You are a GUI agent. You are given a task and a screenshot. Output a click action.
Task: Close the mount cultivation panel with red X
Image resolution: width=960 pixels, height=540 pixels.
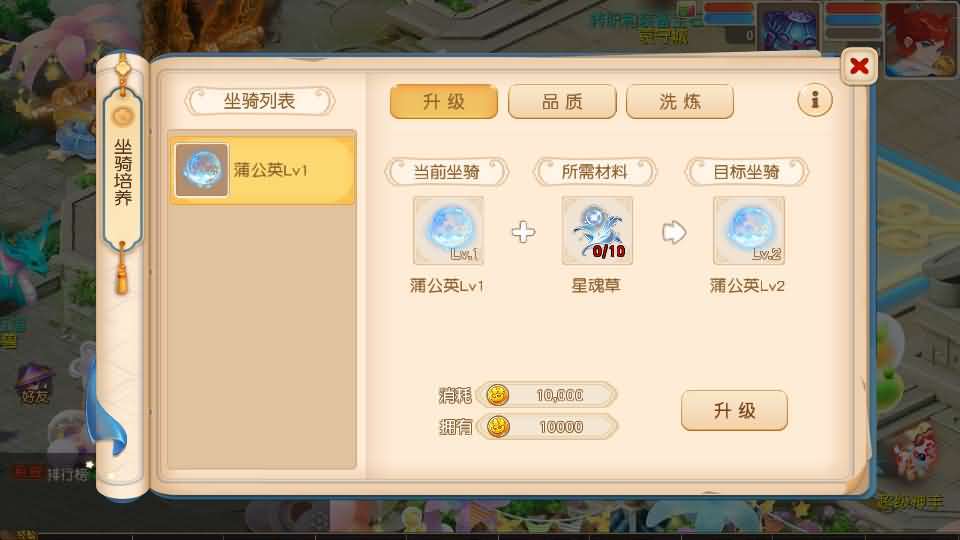(x=859, y=66)
